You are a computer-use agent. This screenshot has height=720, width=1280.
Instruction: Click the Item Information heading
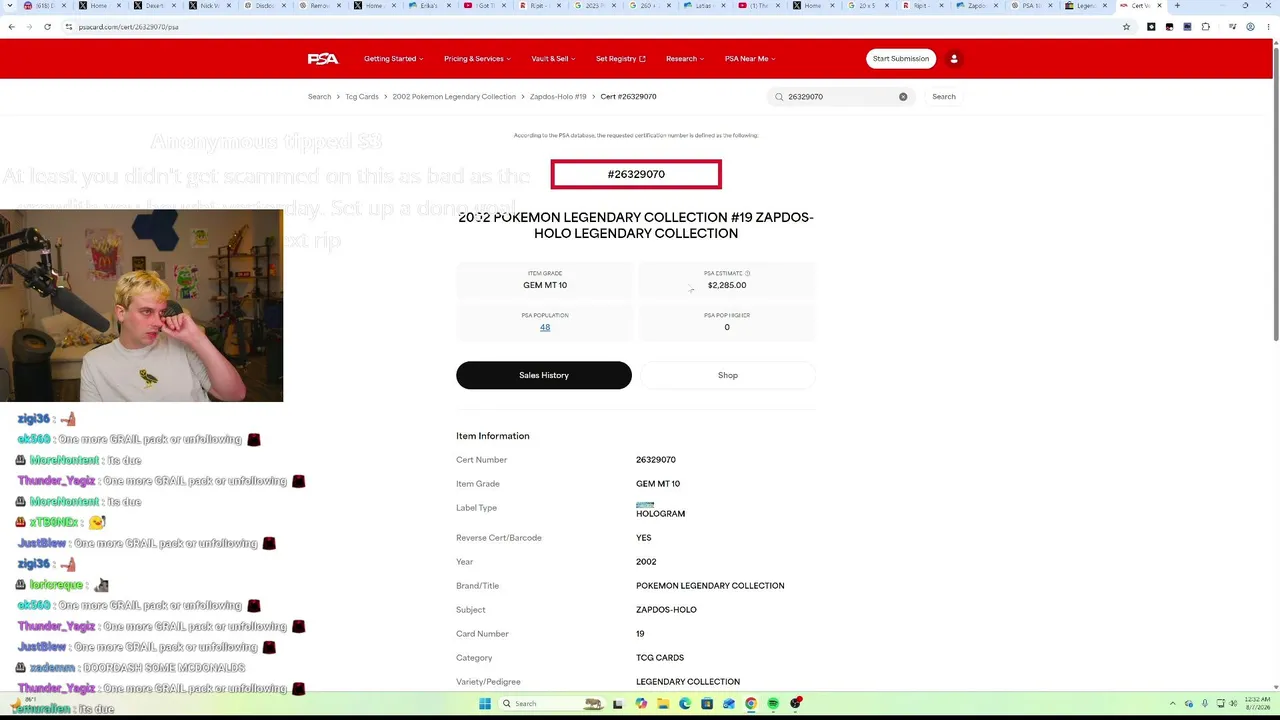click(x=493, y=436)
